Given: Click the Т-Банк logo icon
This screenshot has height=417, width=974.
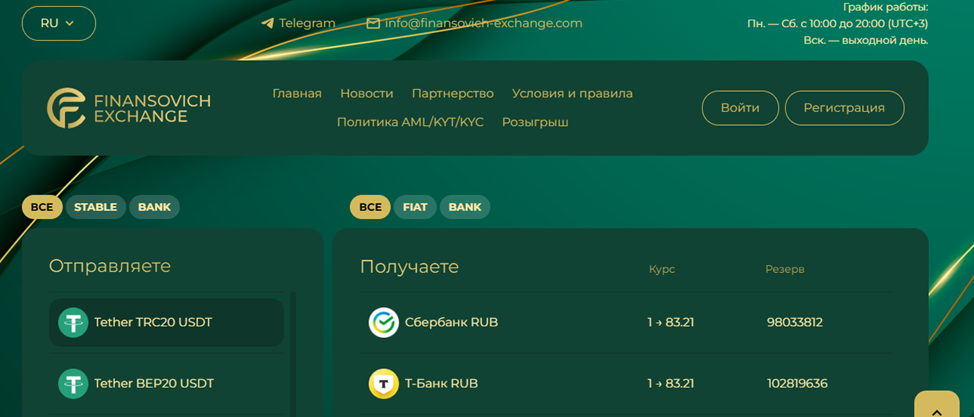Looking at the screenshot, I should (x=383, y=383).
